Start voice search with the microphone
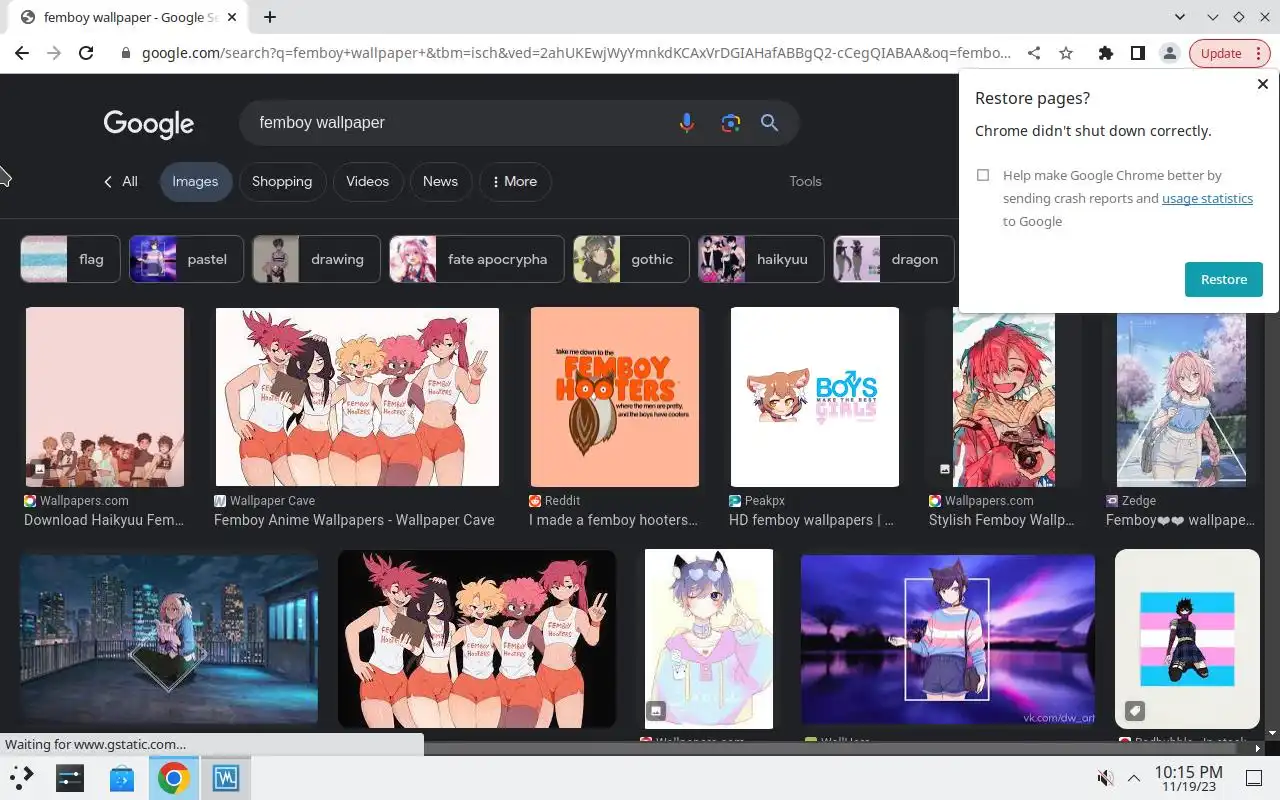Image resolution: width=1280 pixels, height=800 pixels. click(x=686, y=123)
